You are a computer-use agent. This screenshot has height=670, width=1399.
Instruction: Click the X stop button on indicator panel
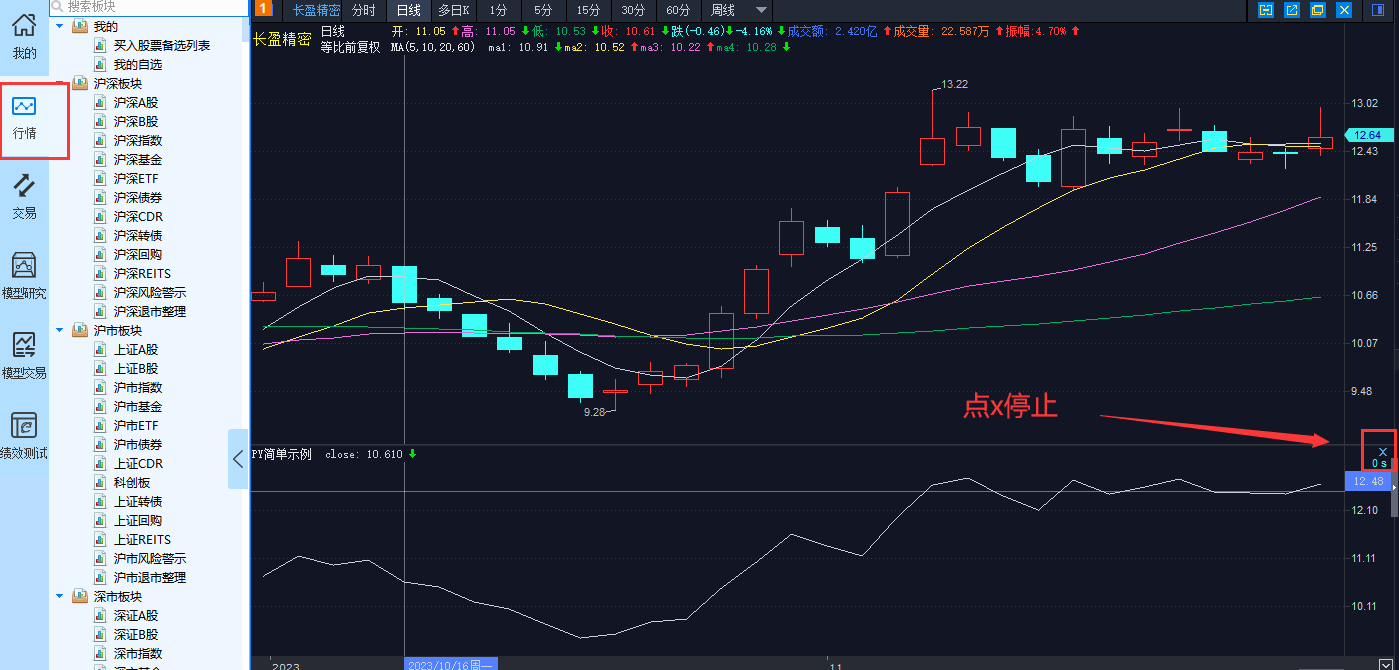[1382, 451]
